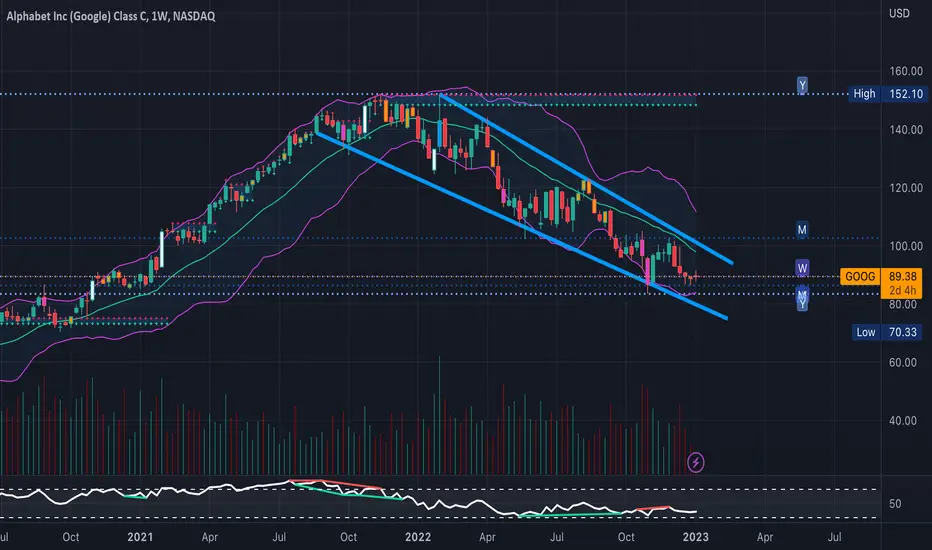
Task: Click the Jul label left of Oct 2021 on the time axis
Action: [279, 537]
